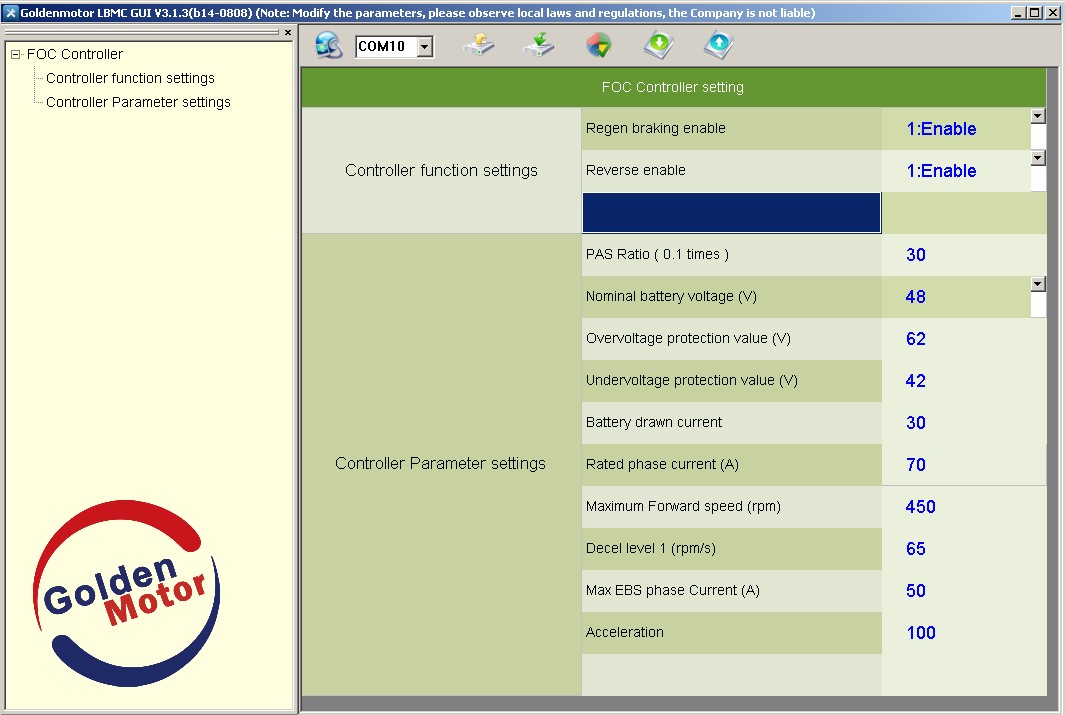Expand the Reverse enable dropdown arrow
The width and height of the screenshot is (1065, 715).
coord(1037,158)
